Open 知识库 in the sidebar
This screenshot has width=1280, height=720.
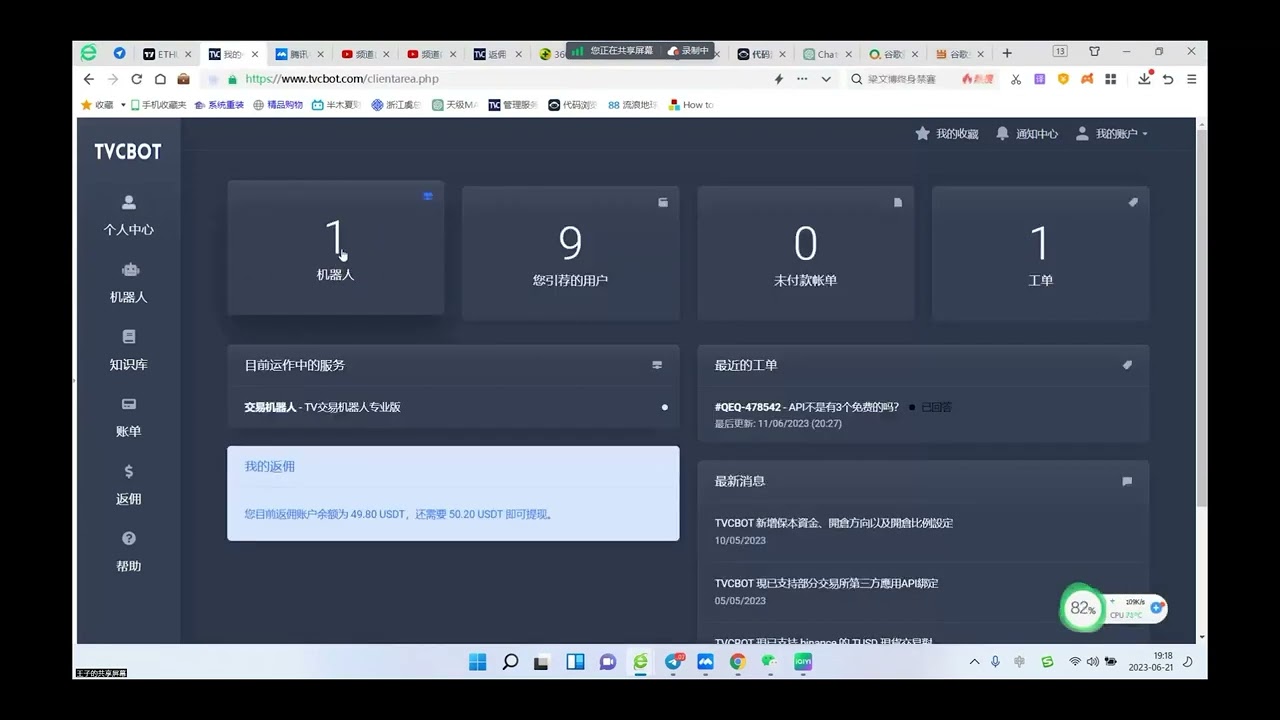[128, 350]
